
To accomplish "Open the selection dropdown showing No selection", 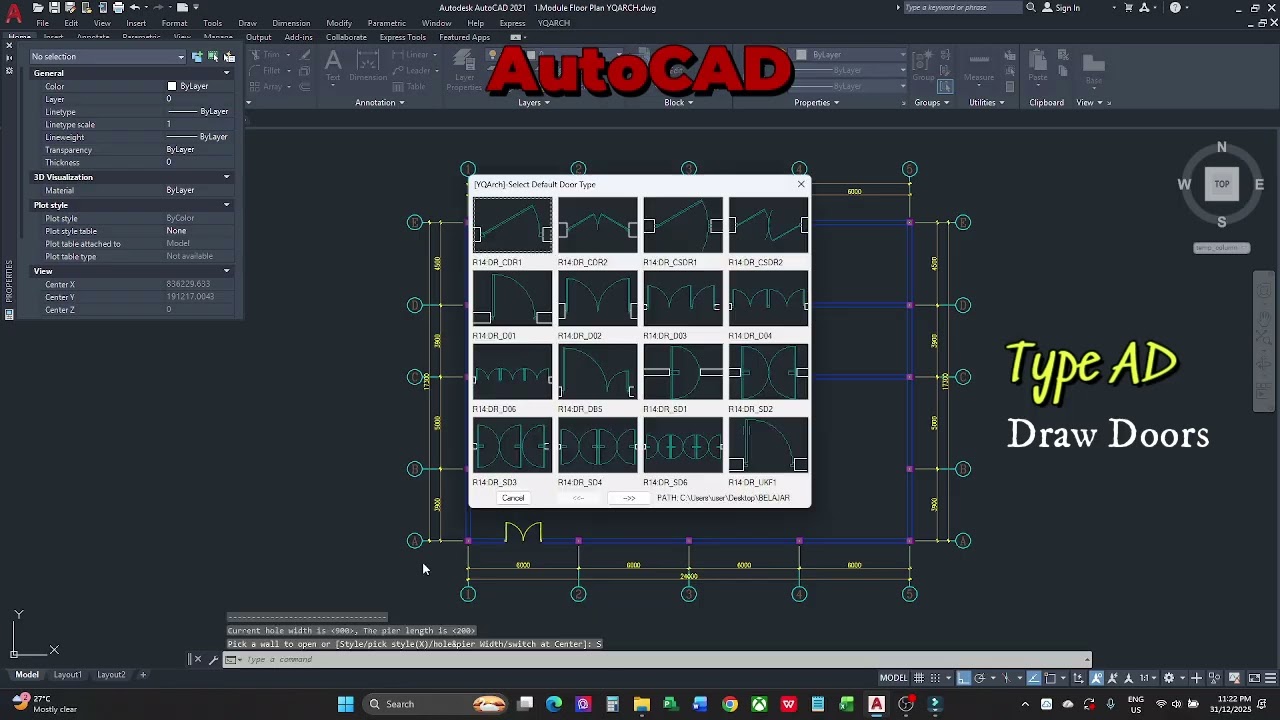I will tap(107, 56).
